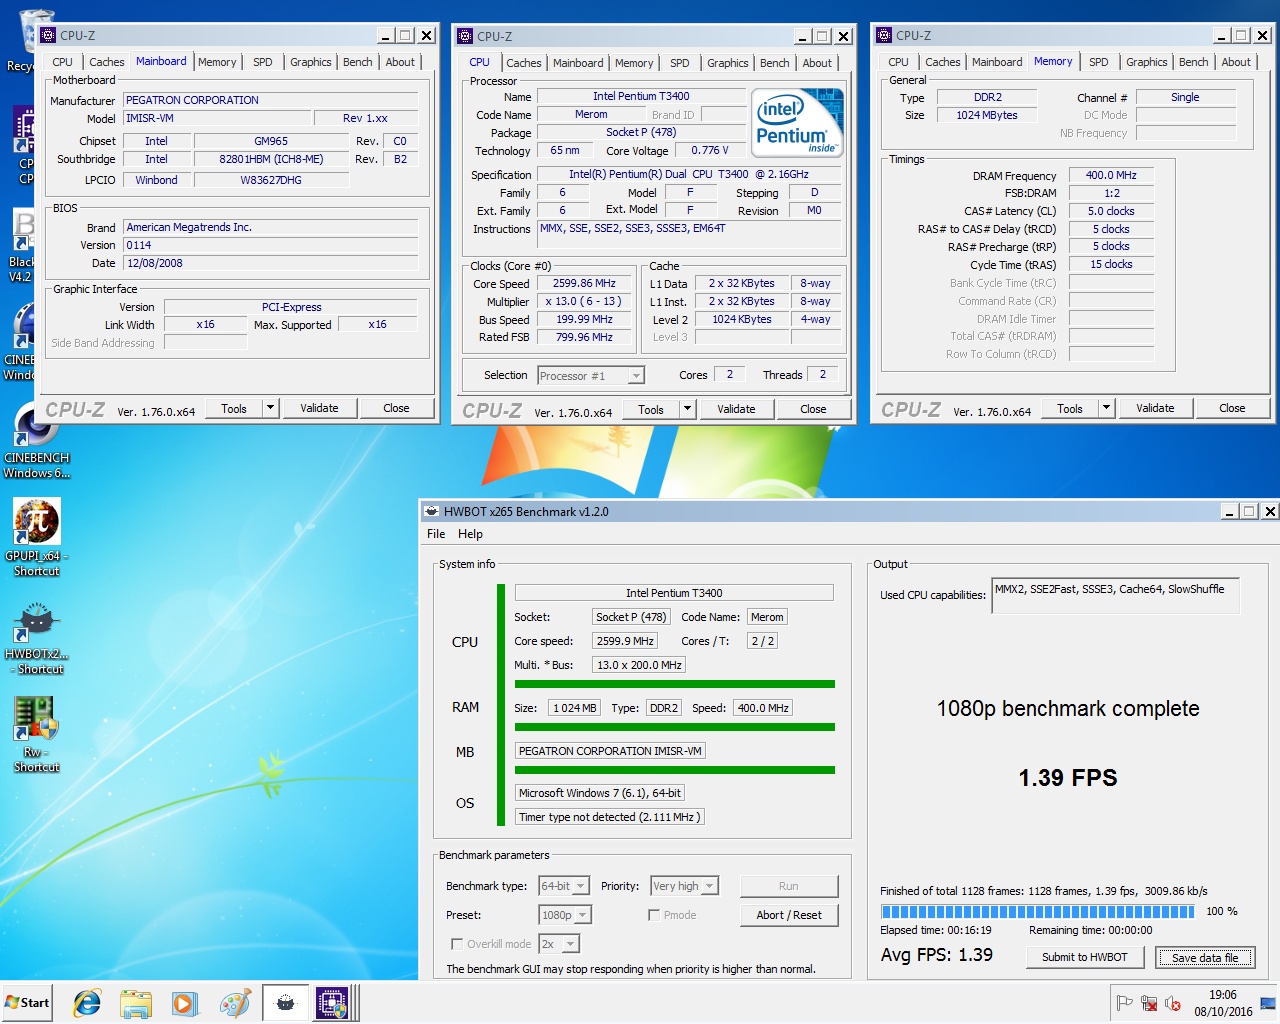Click the Used CPU capabilities text box
This screenshot has height=1024, width=1280.
point(1115,595)
